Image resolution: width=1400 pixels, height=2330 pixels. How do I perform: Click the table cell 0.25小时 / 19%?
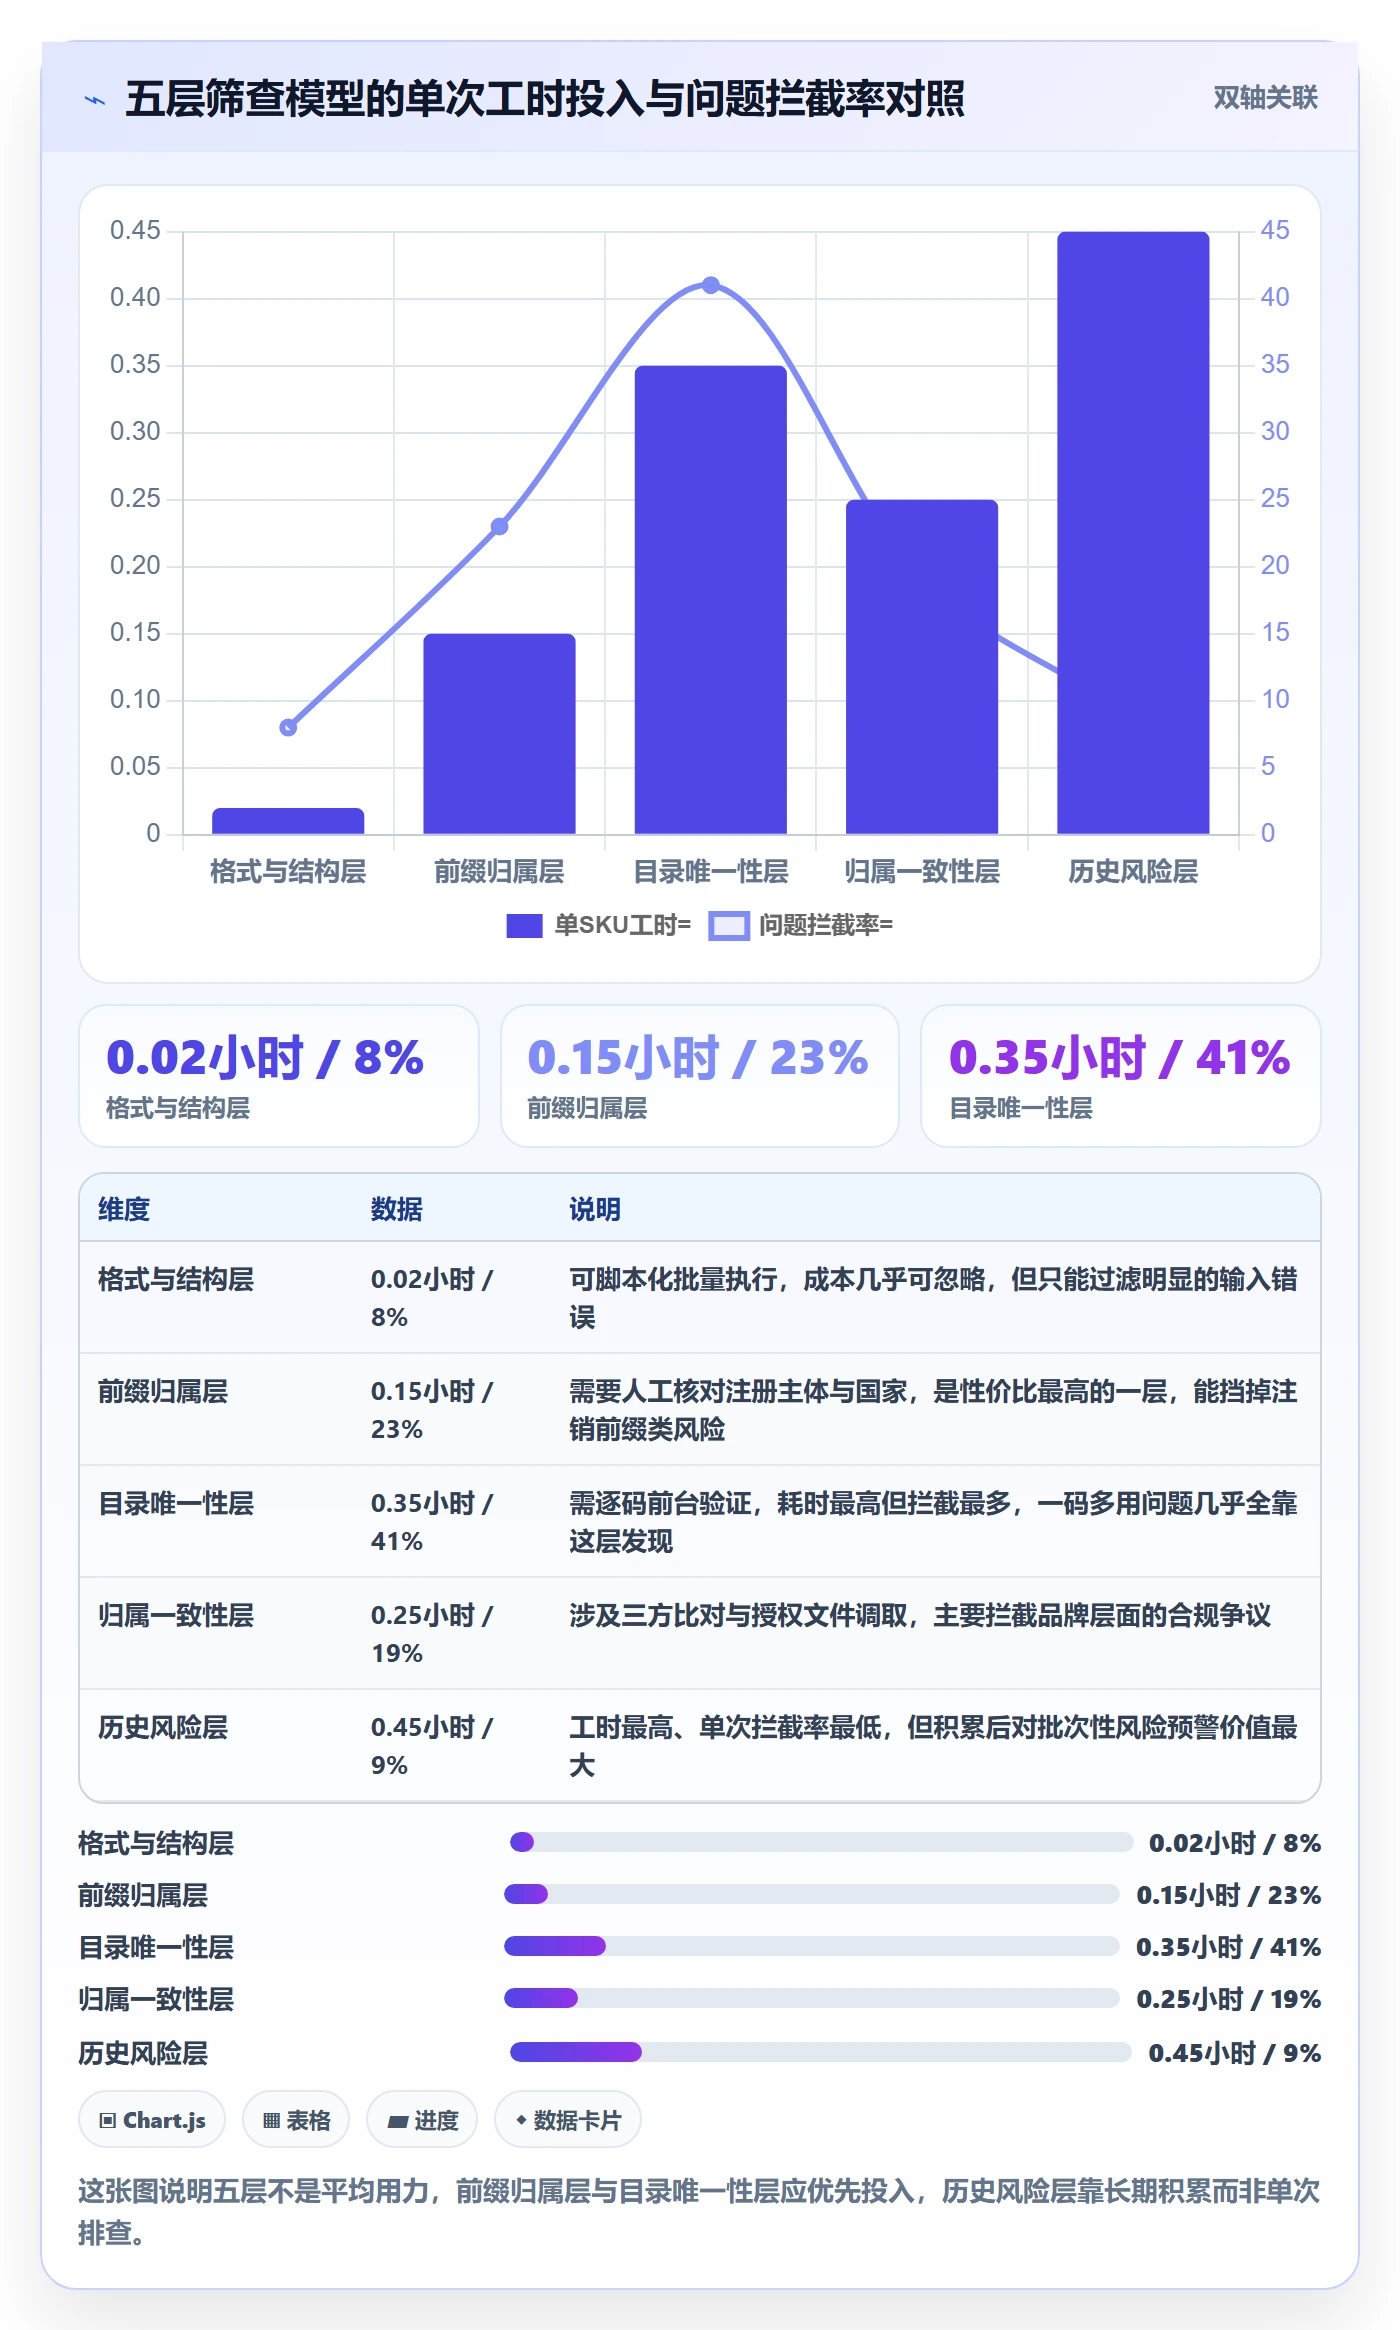[x=432, y=1634]
